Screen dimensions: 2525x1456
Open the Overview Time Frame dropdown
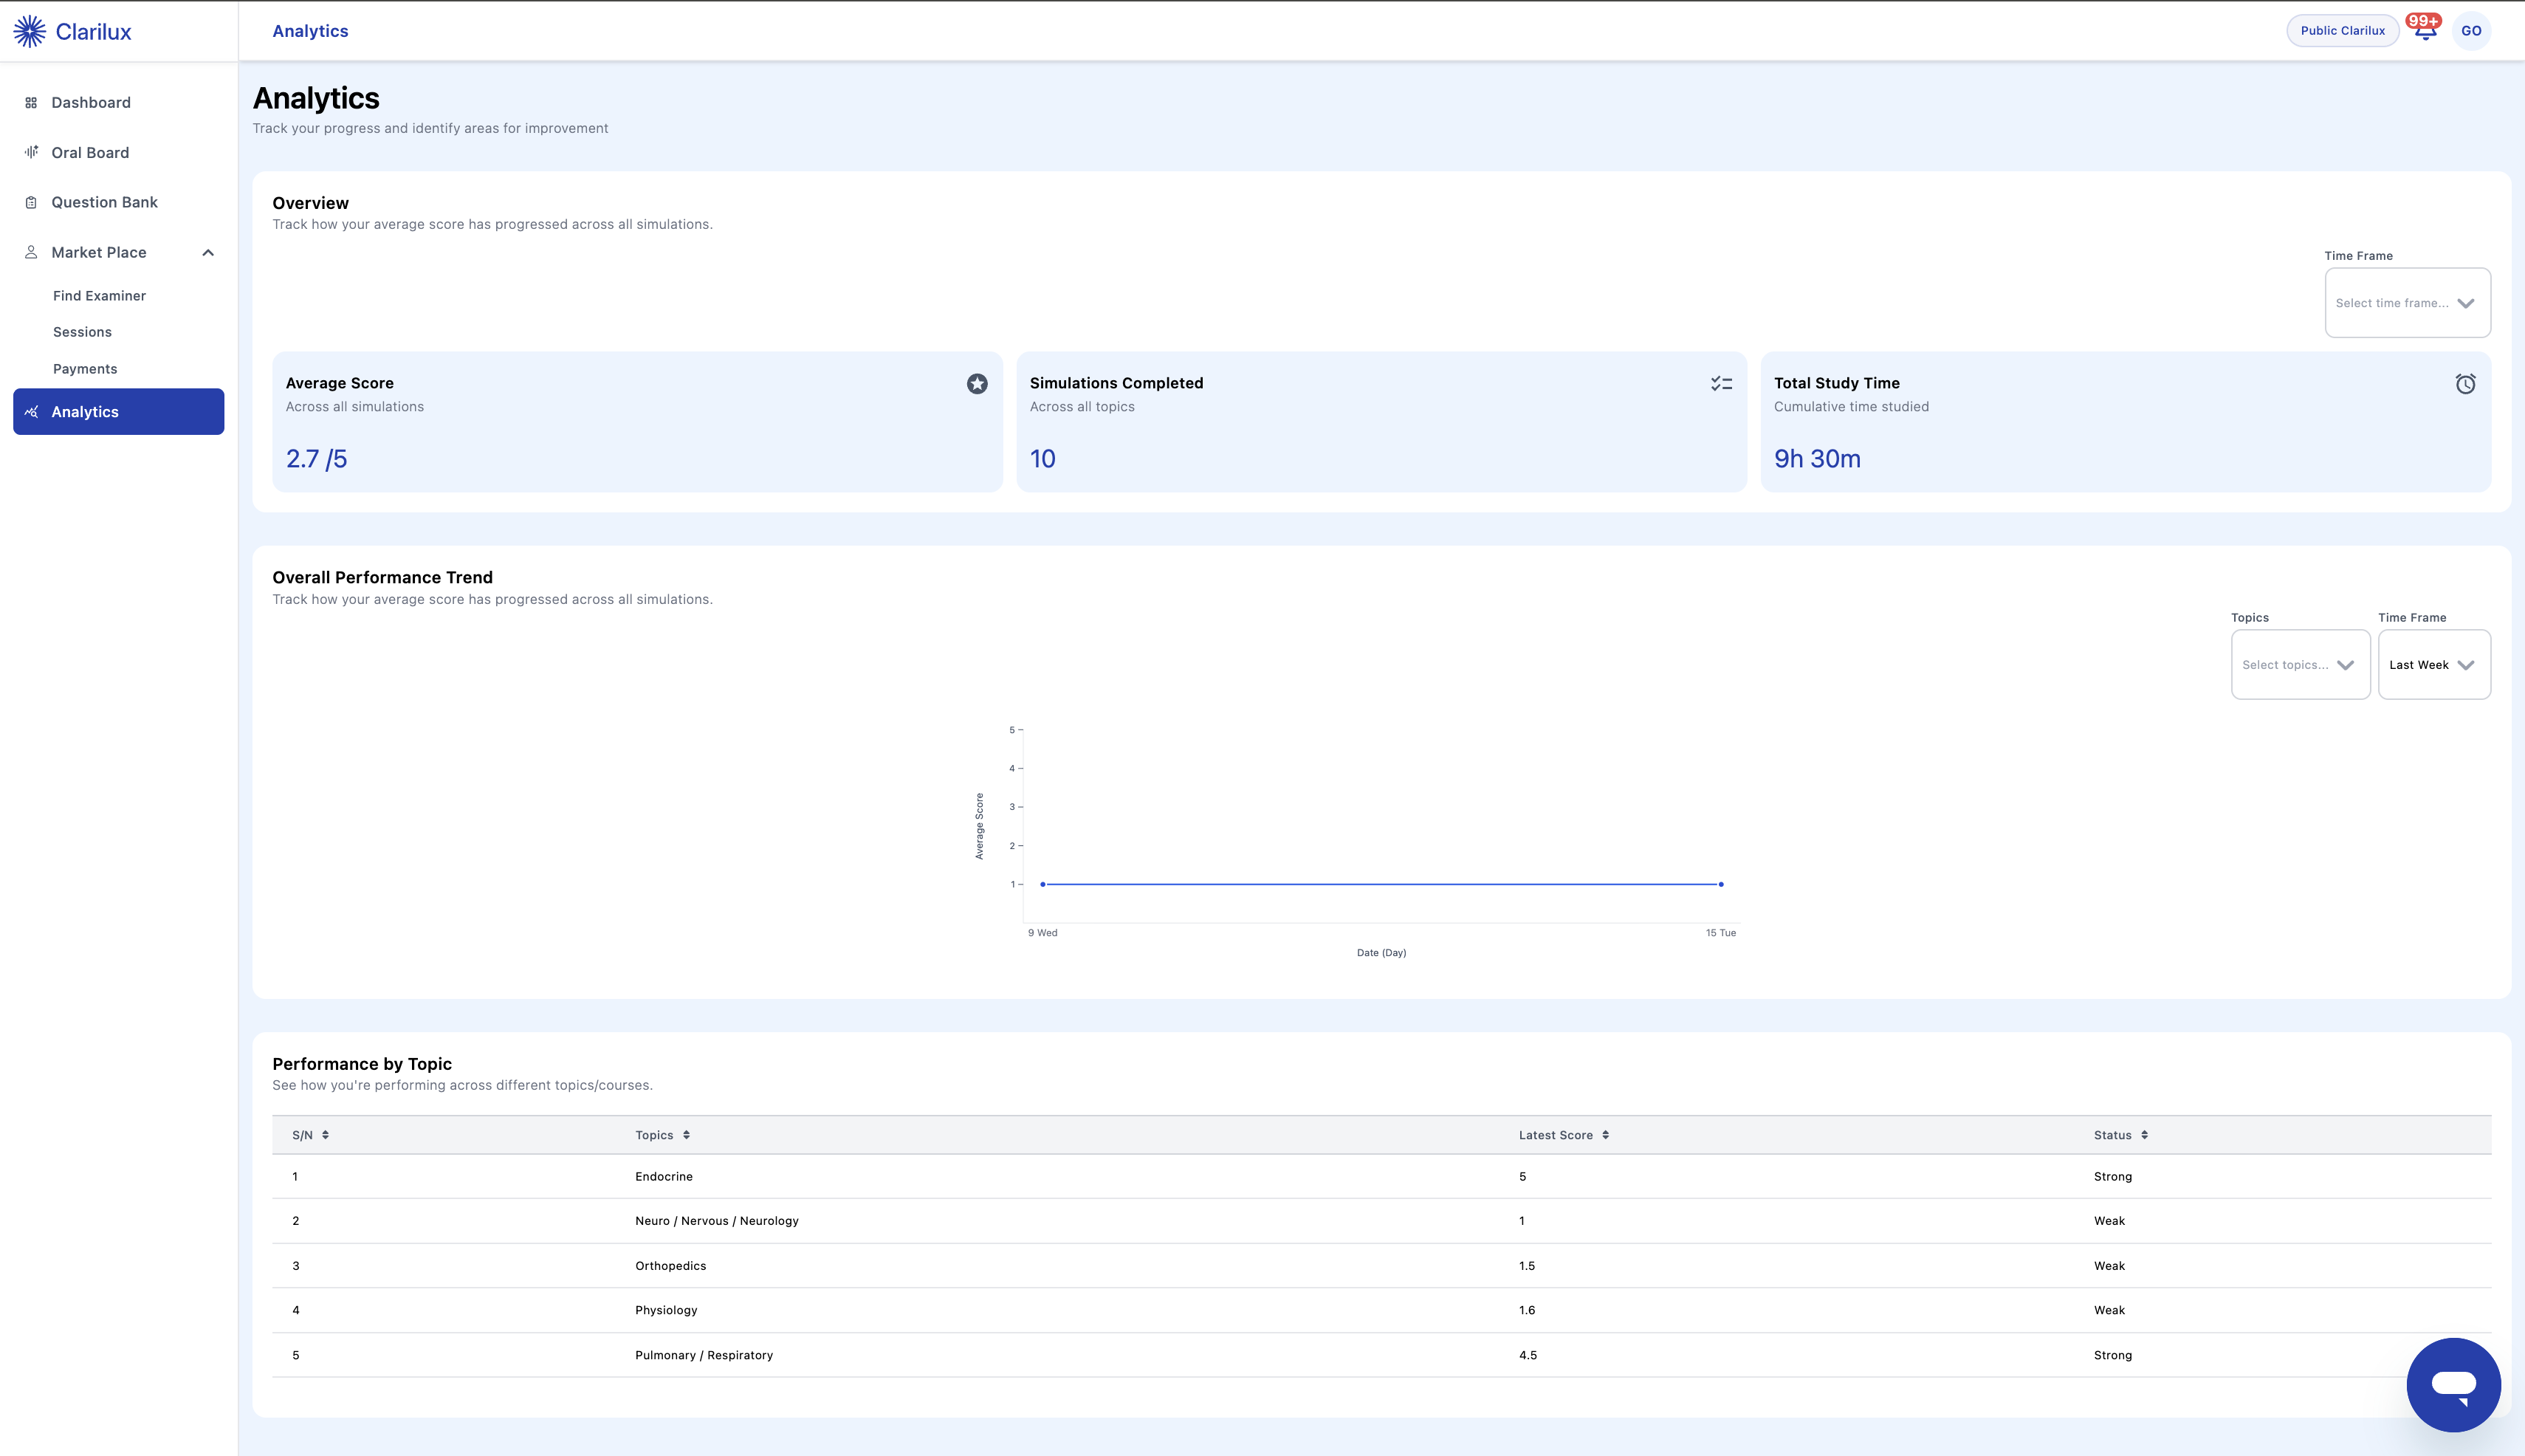[x=2407, y=303]
